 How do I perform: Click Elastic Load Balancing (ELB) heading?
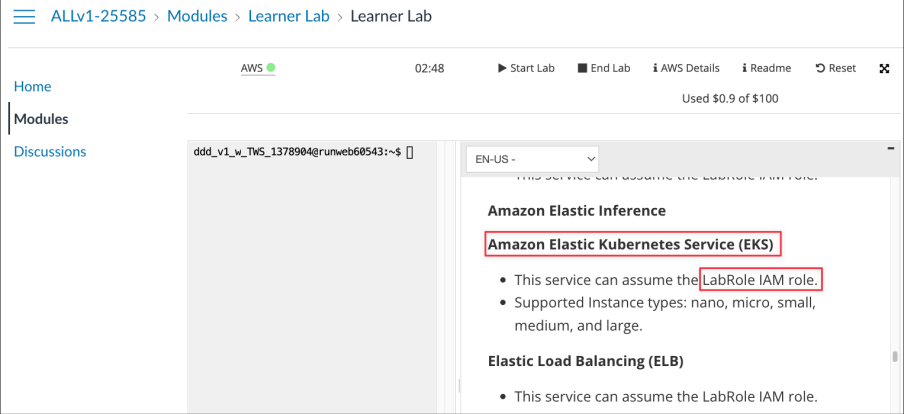586,362
